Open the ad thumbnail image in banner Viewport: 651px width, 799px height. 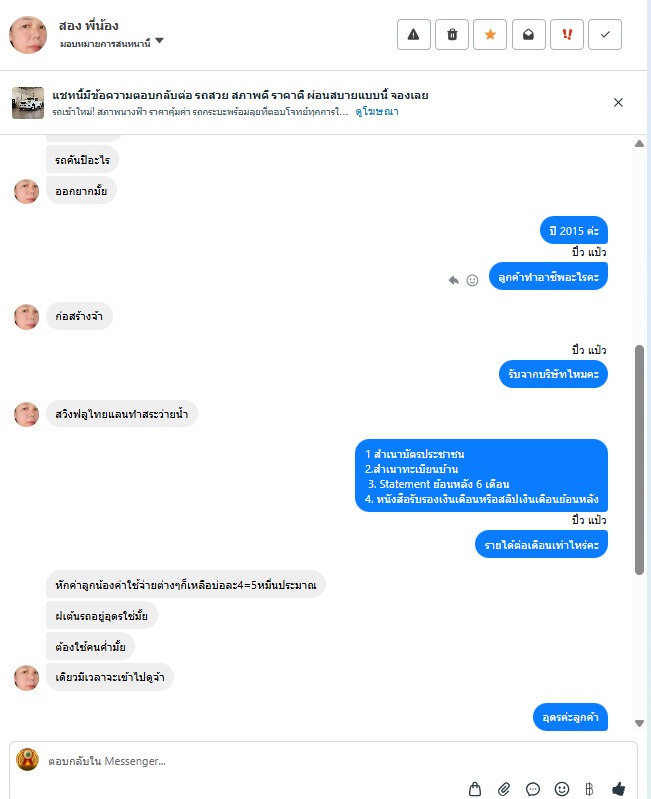click(28, 103)
